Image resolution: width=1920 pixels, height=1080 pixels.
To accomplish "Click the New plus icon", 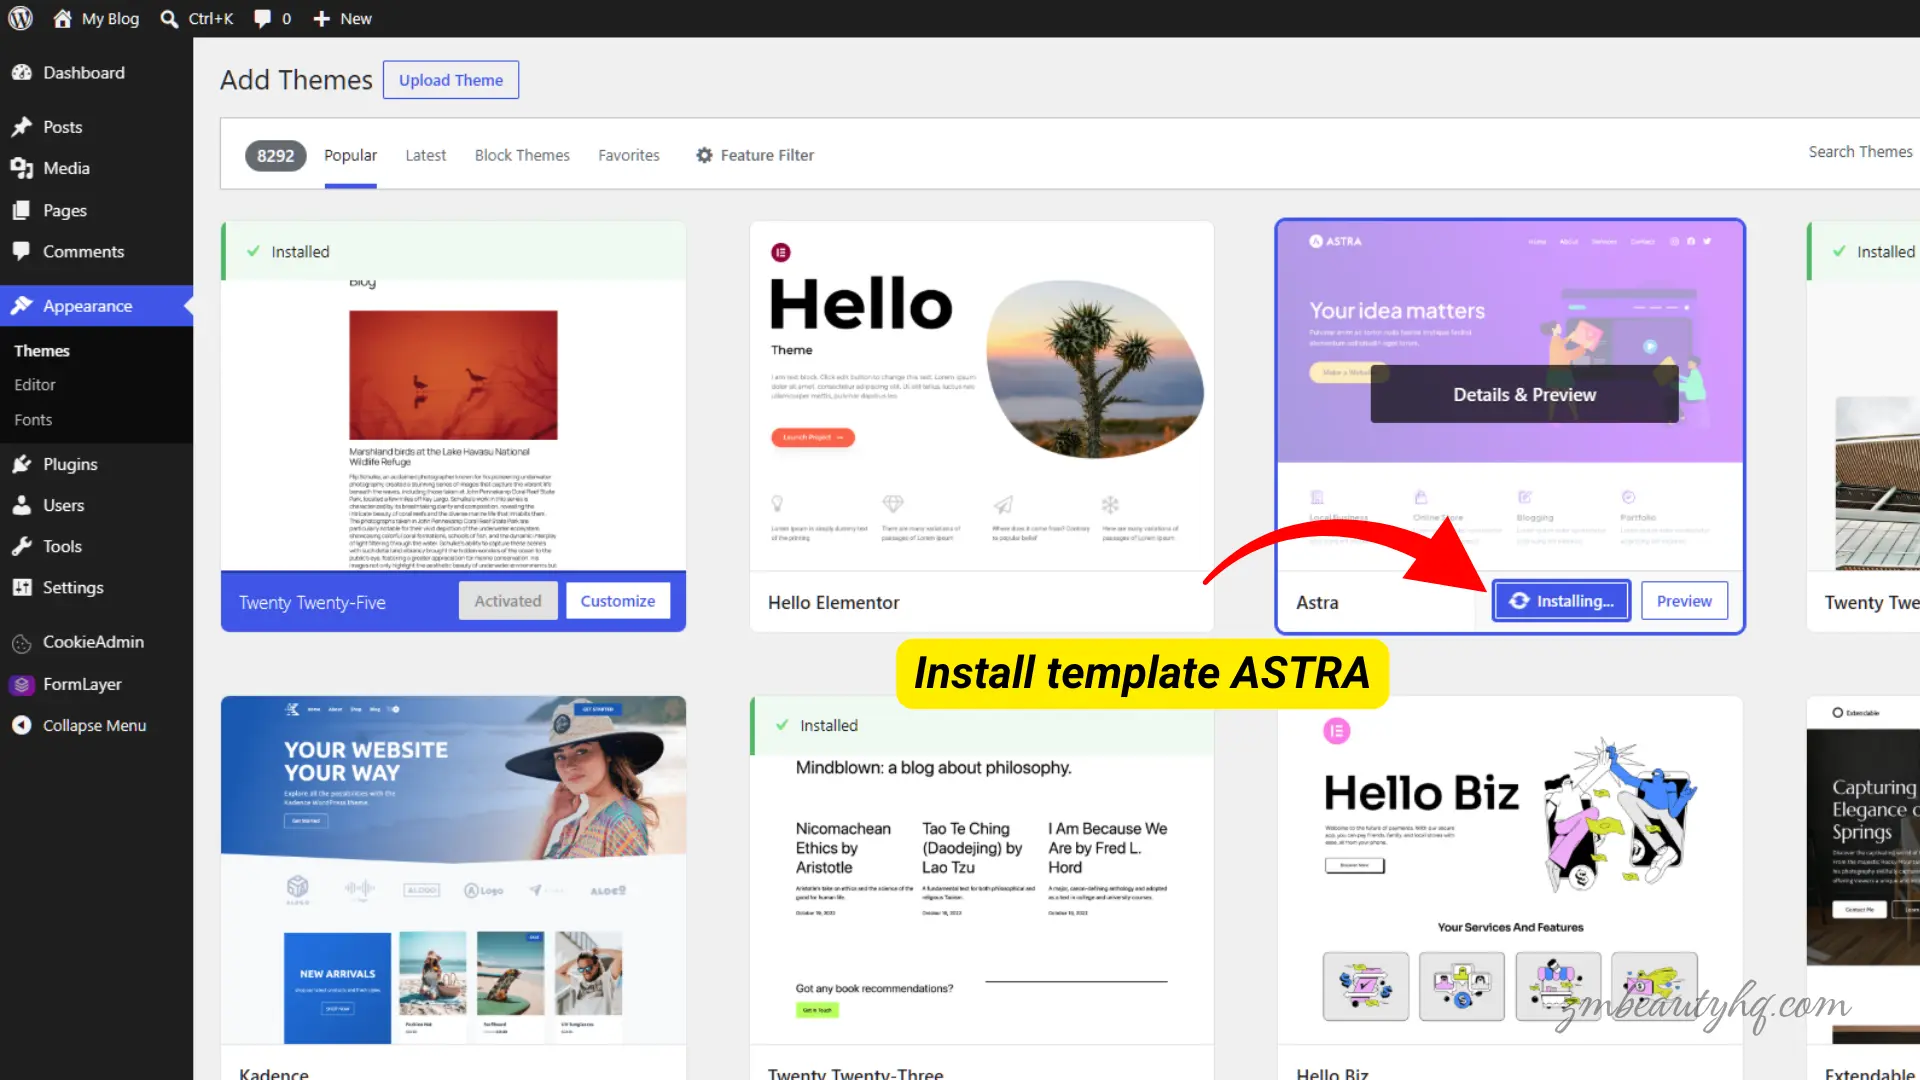I will pyautogui.click(x=321, y=18).
